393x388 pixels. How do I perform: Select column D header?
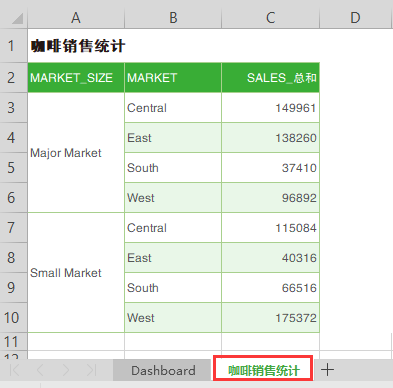click(x=355, y=18)
